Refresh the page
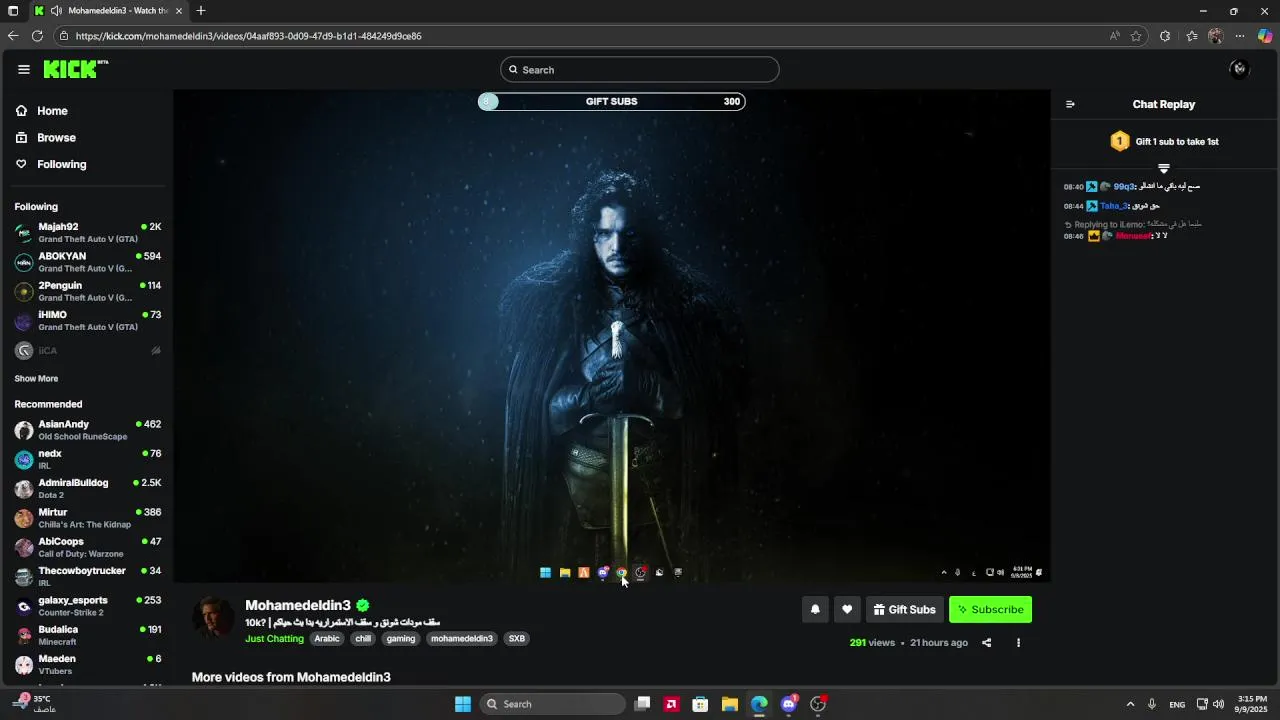Viewport: 1280px width, 720px height. click(37, 36)
